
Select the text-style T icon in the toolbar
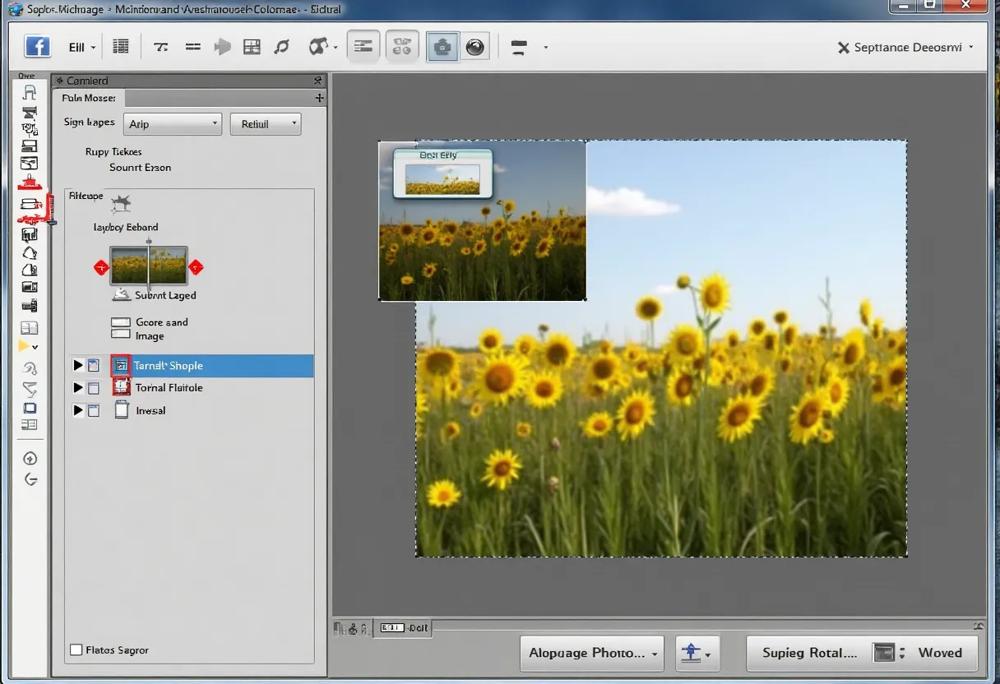pos(161,47)
